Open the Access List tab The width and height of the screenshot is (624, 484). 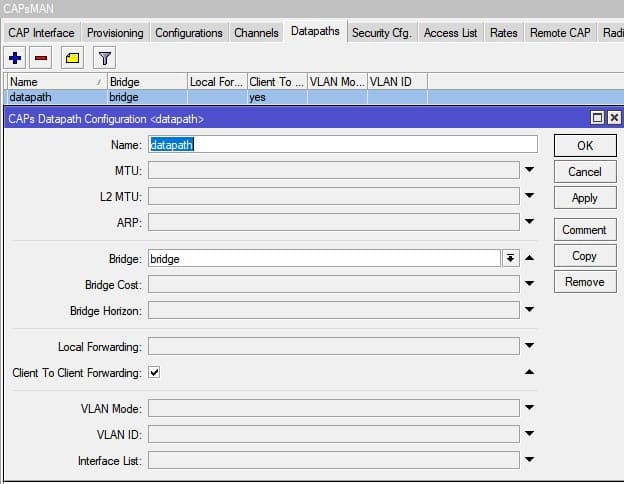coord(450,33)
